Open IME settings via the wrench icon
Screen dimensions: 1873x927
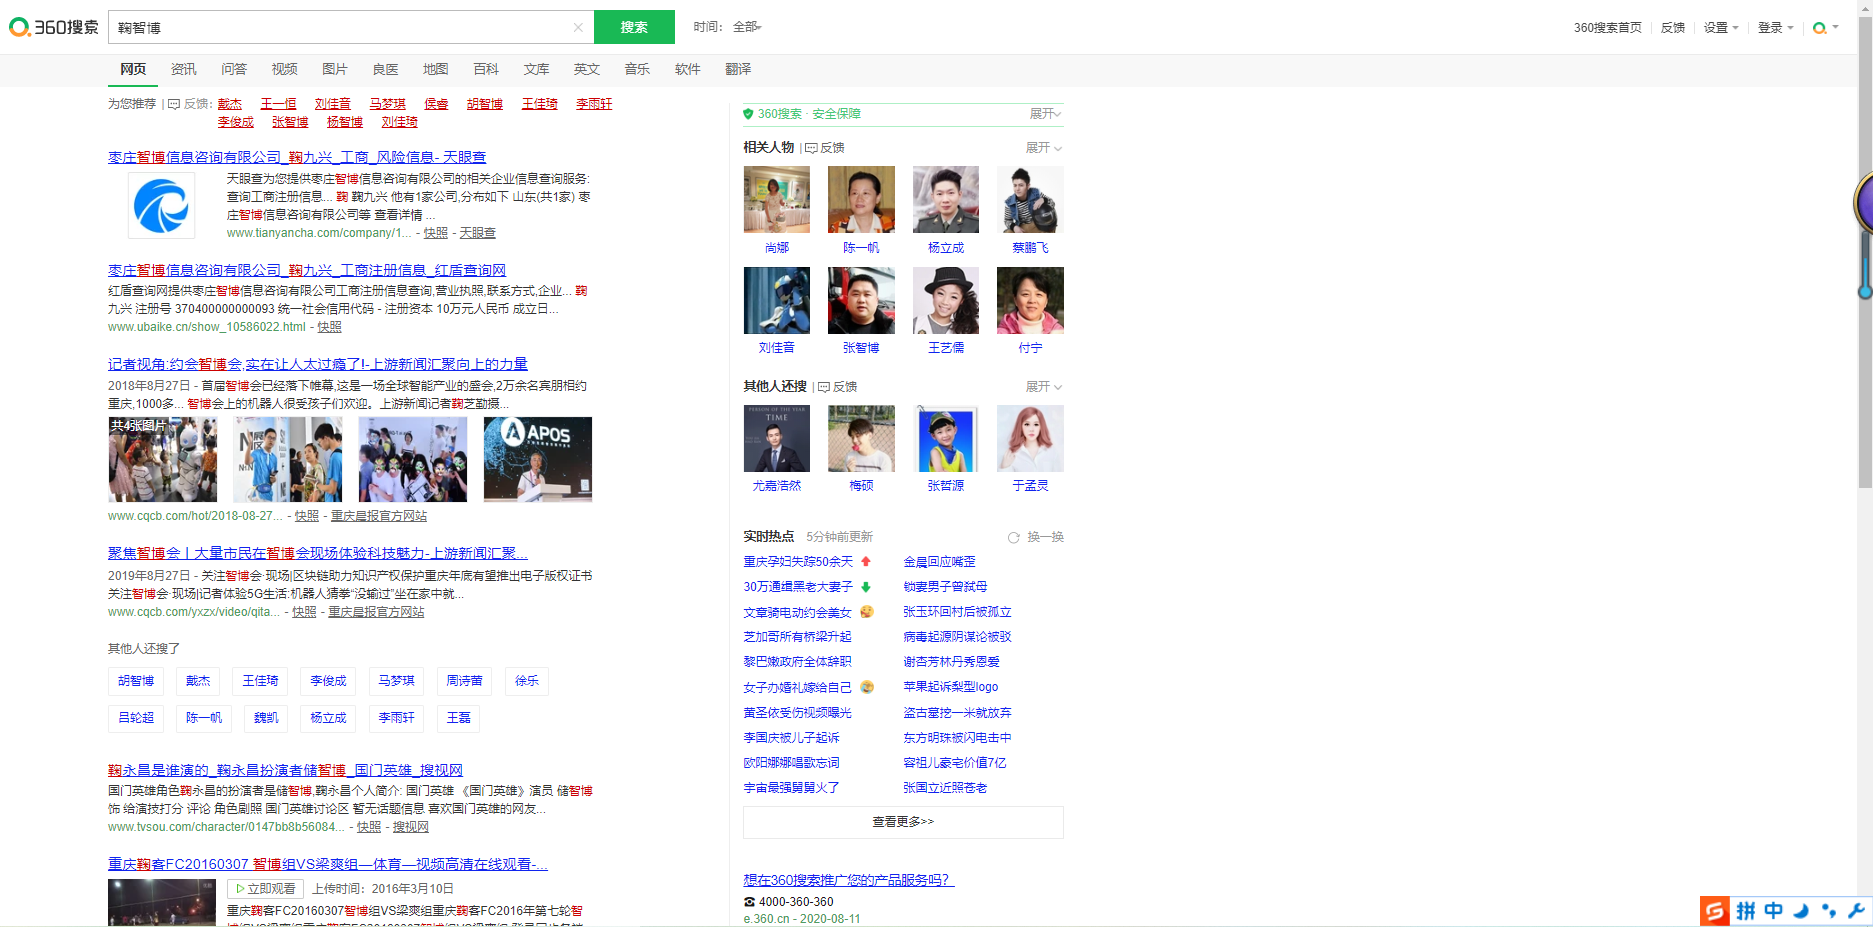(1856, 910)
